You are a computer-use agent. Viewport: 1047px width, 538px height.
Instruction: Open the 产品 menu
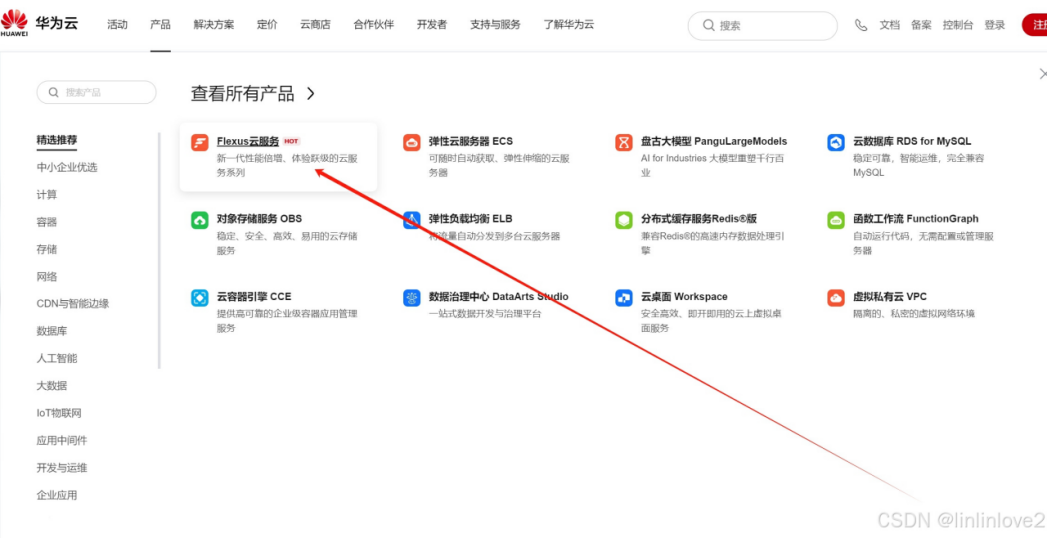point(160,25)
